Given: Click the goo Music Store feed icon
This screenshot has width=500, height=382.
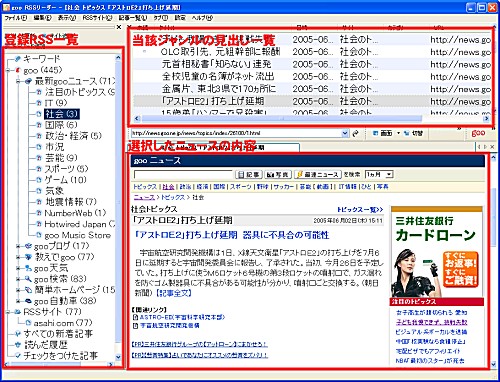Looking at the screenshot, I should coord(39,235).
